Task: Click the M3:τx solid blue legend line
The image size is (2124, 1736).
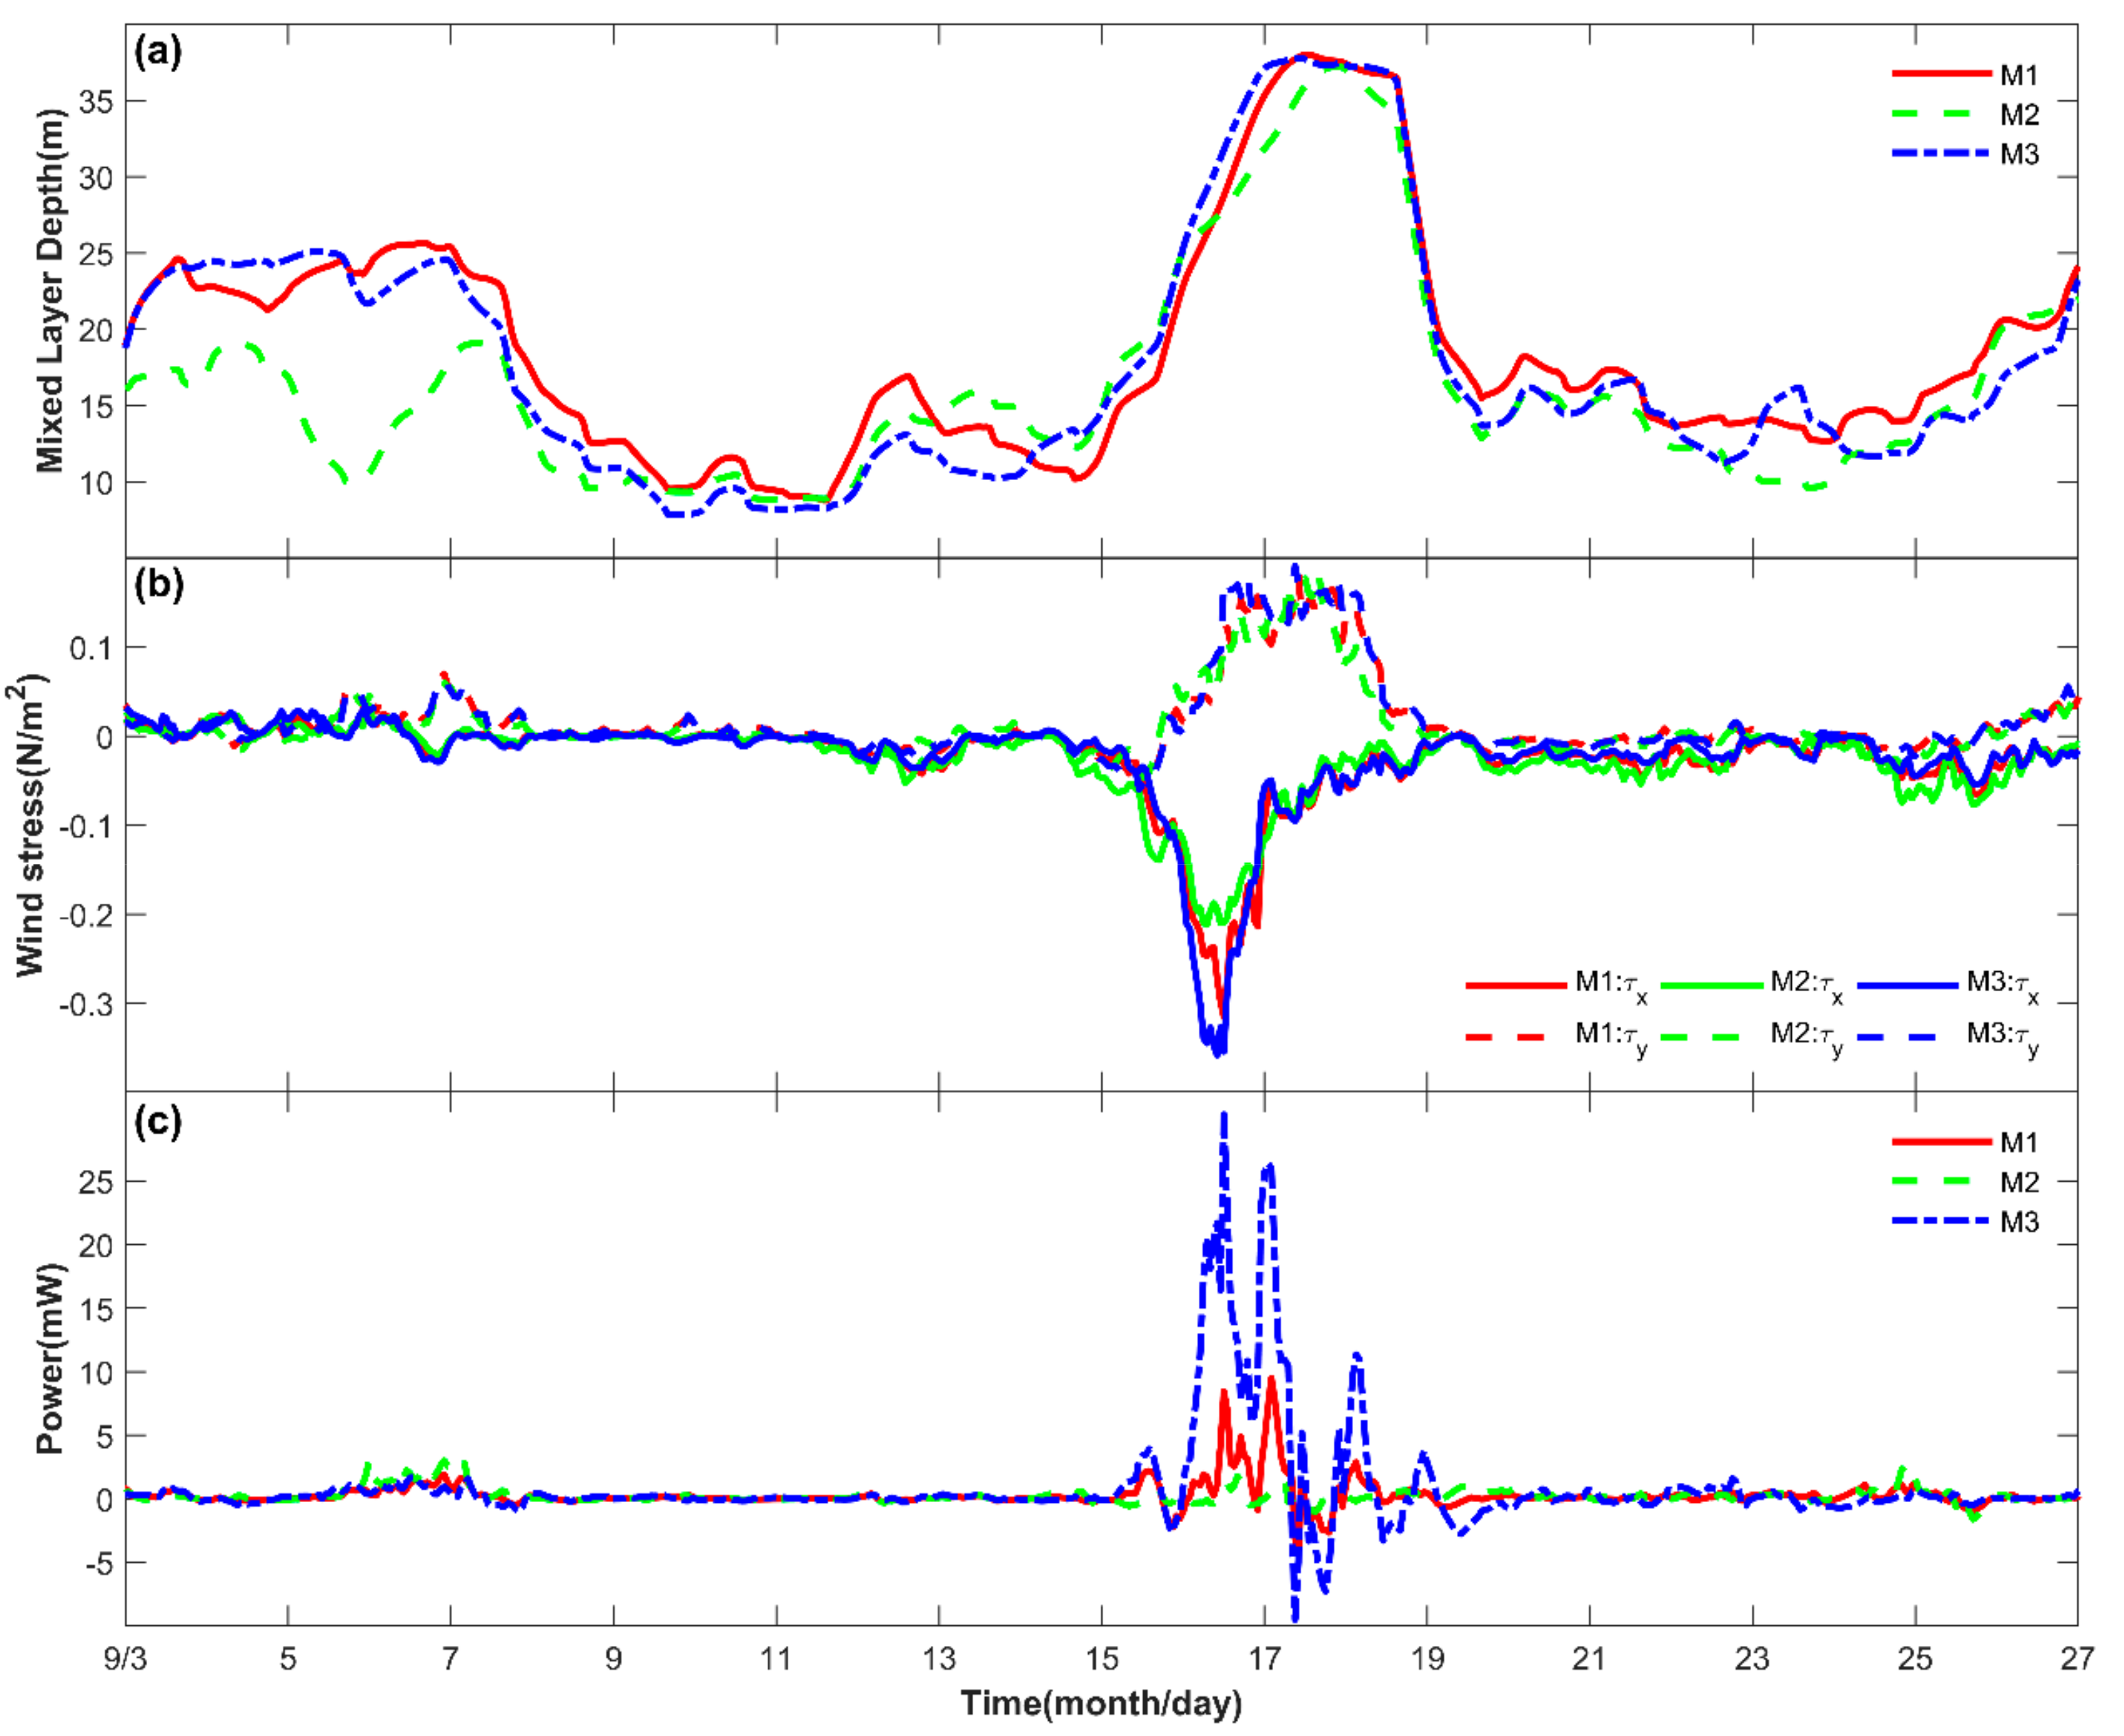Action: pos(1908,985)
